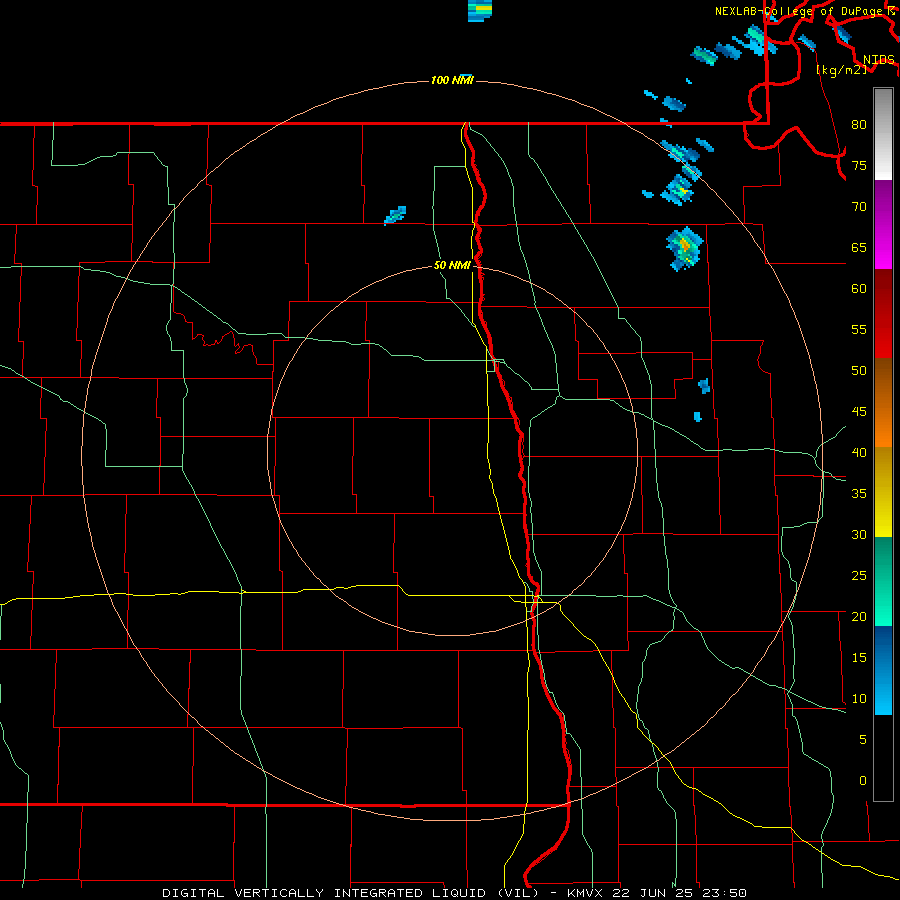Image resolution: width=900 pixels, height=900 pixels.
Task: Pick the purple segment of the color scale
Action: click(x=883, y=202)
